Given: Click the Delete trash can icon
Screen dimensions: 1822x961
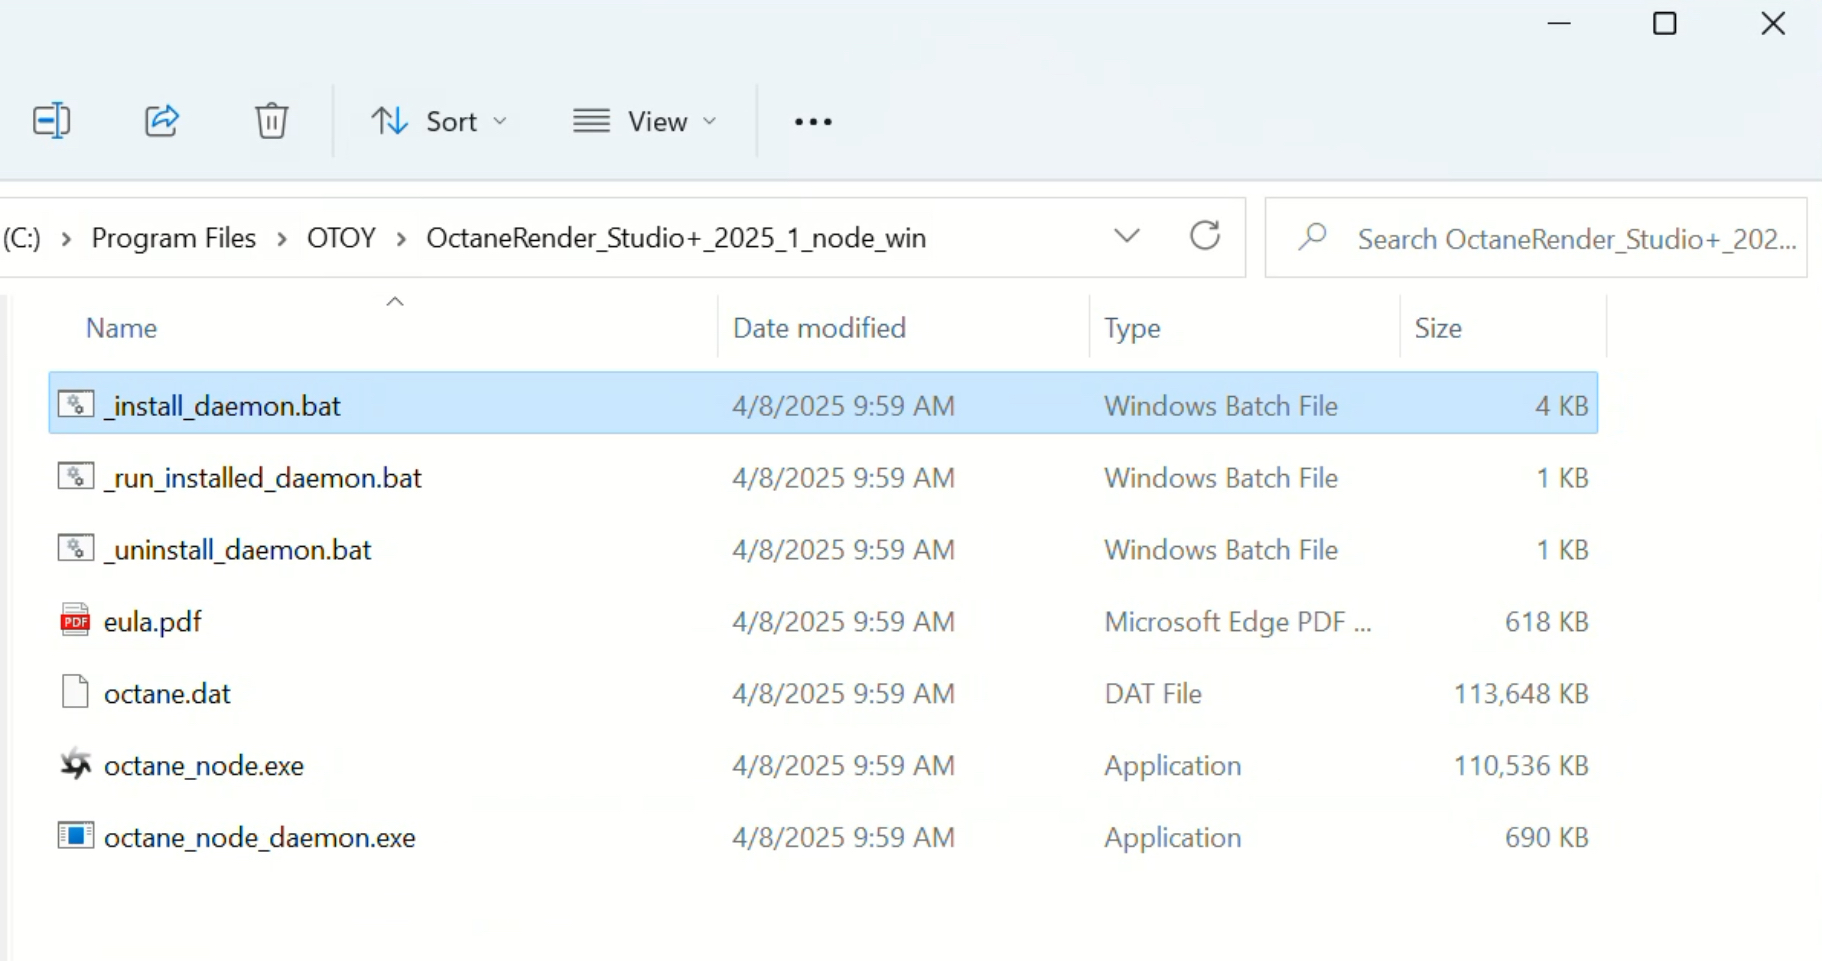Looking at the screenshot, I should (x=271, y=121).
